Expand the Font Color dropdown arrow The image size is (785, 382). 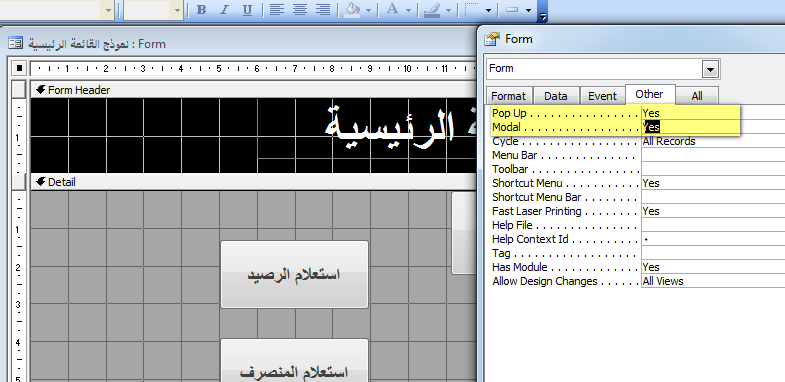pos(408,10)
